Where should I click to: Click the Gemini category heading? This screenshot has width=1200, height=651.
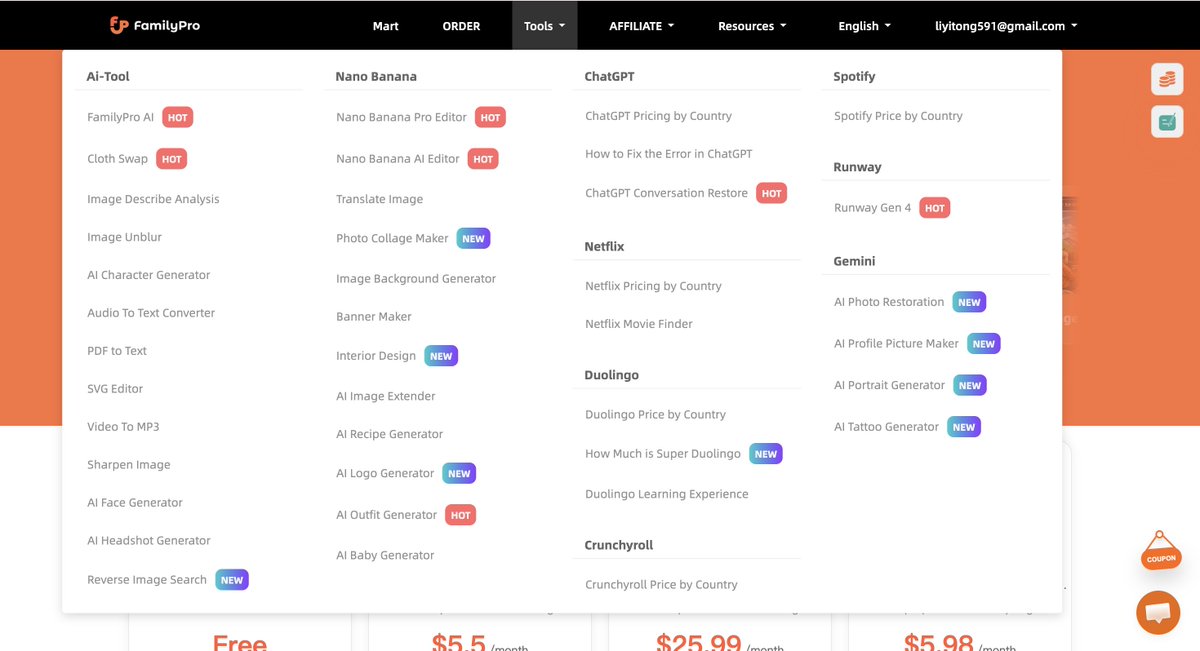tap(854, 261)
